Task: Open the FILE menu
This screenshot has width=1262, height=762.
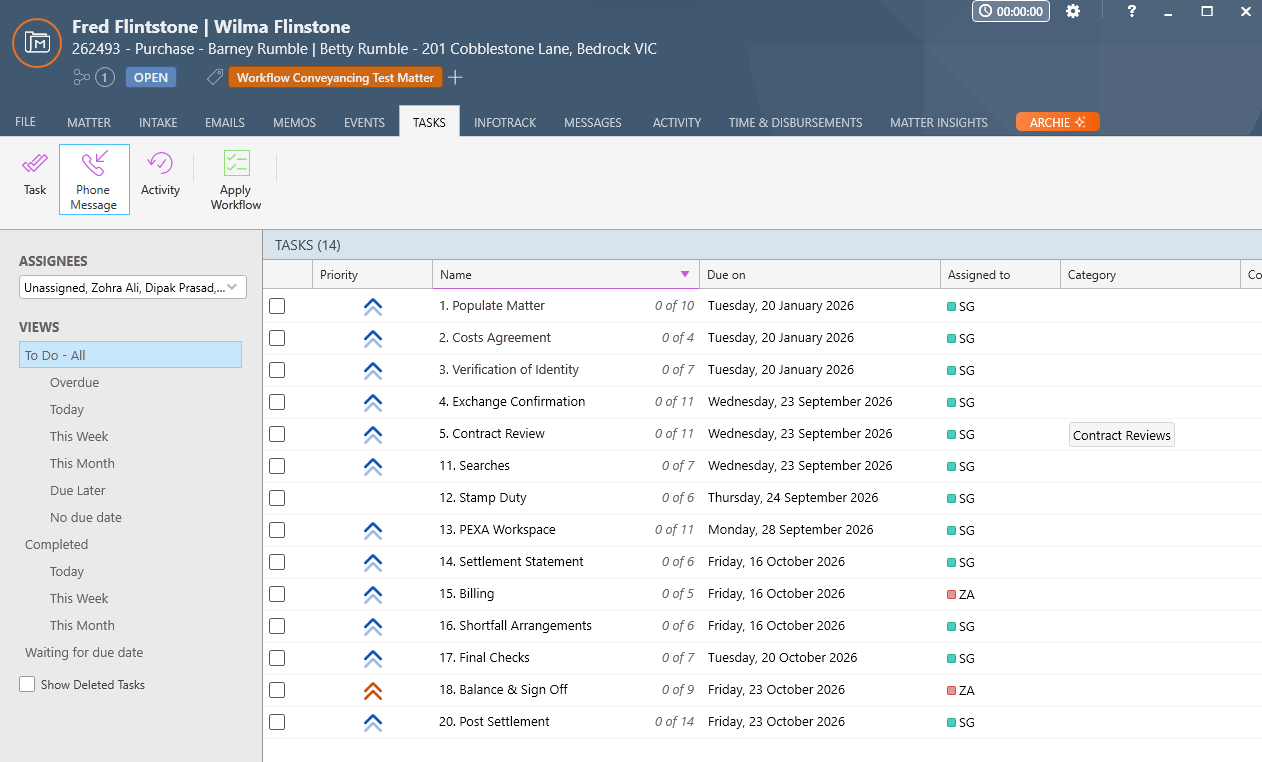Action: [25, 122]
